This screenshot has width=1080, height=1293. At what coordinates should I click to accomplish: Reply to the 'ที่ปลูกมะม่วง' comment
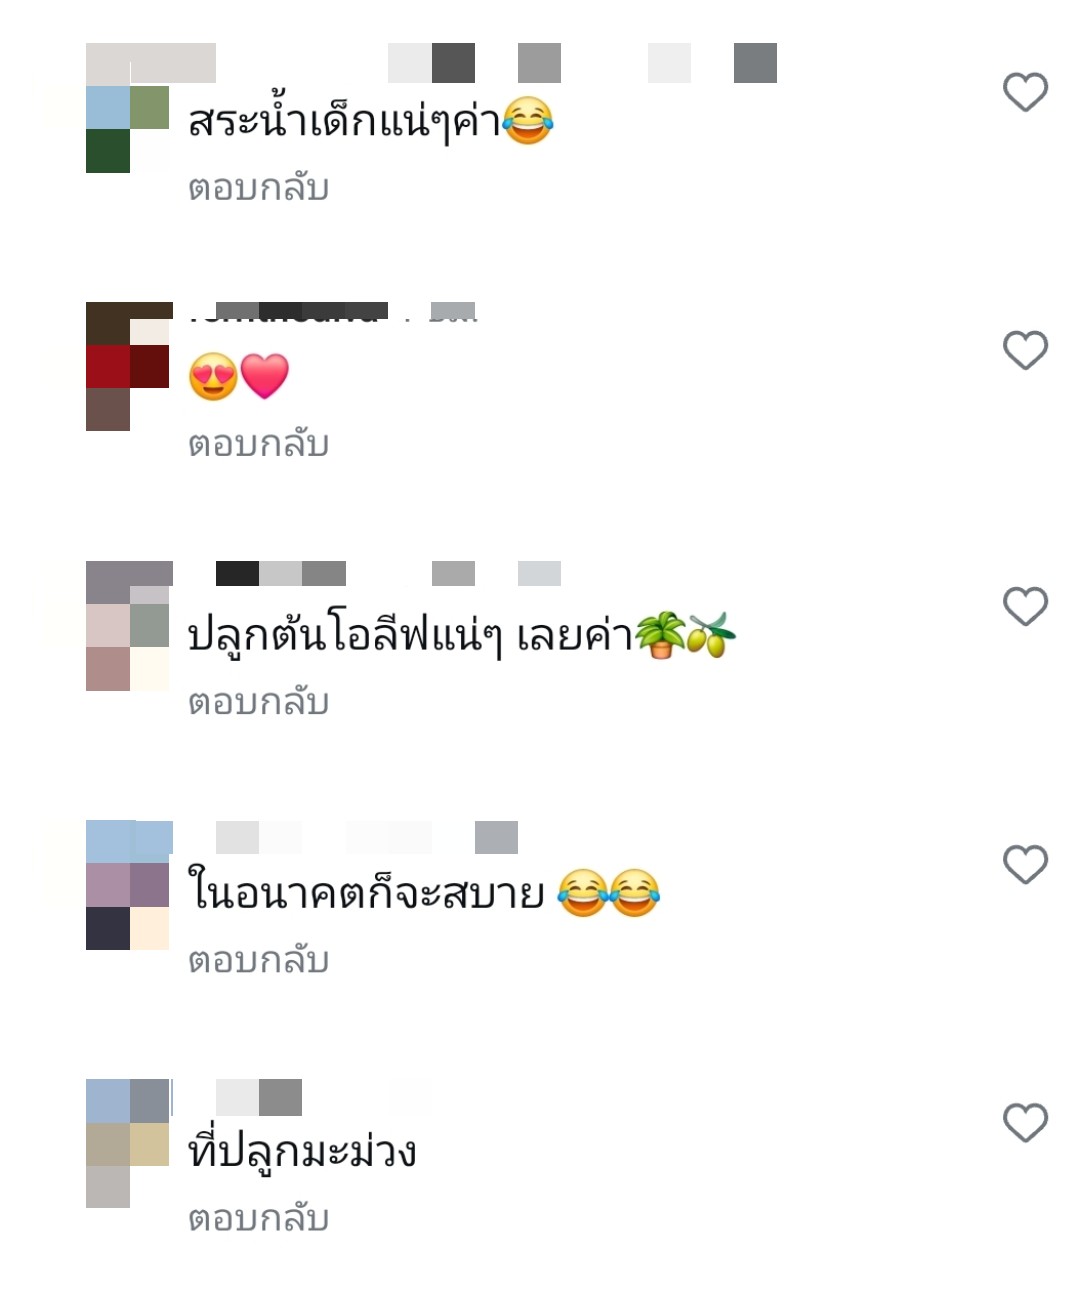259,1217
